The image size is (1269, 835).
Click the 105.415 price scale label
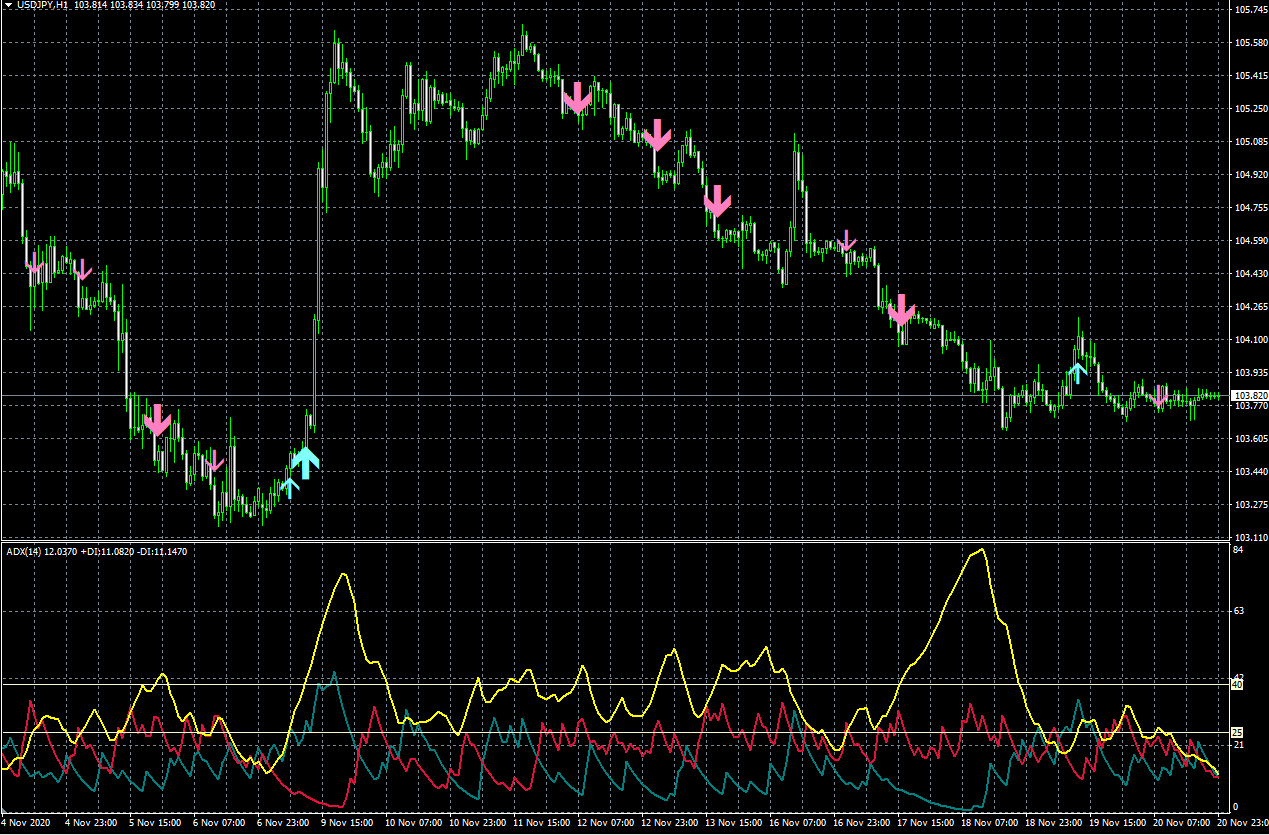1250,76
